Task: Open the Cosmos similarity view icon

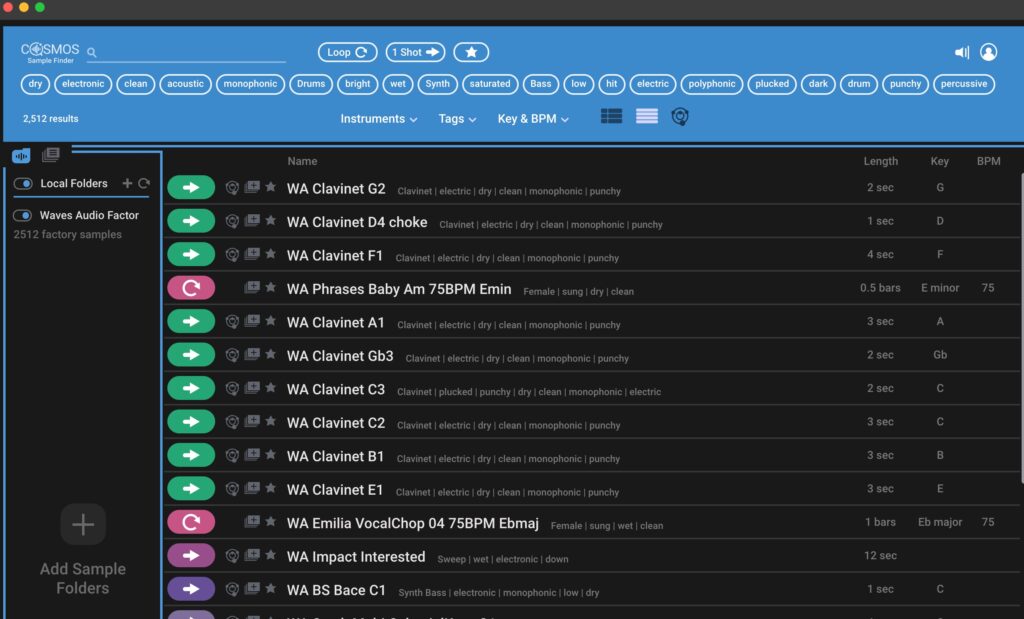Action: (680, 117)
